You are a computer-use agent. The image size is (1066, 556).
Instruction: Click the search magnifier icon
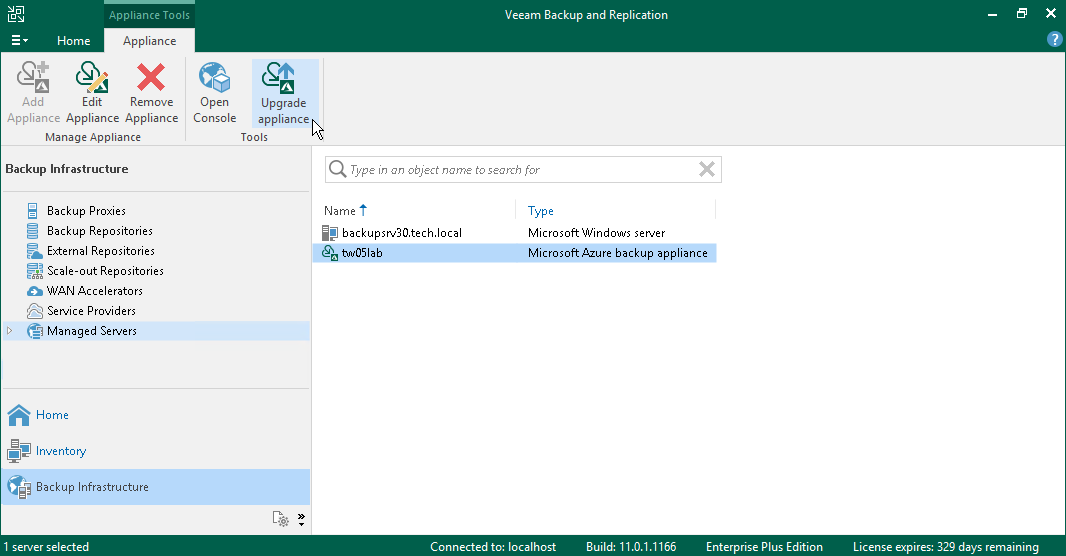[337, 169]
